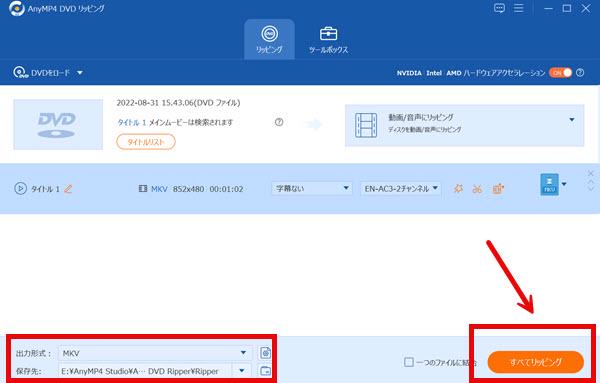This screenshot has height=383, width=600.
Task: Open the 出力形式 MKV combo box
Action: coord(155,353)
